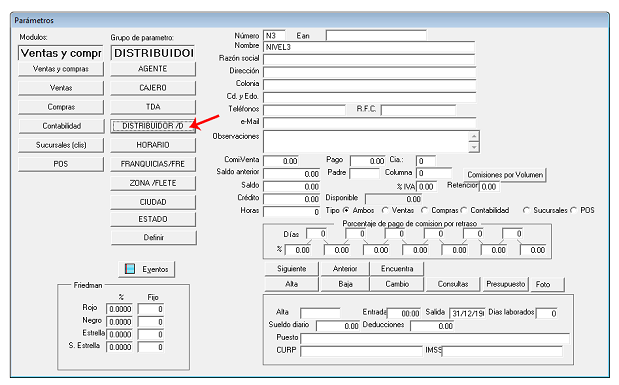Choose the ZONA /FLETE parameter group
Image resolution: width=619 pixels, height=385 pixels.
[153, 183]
